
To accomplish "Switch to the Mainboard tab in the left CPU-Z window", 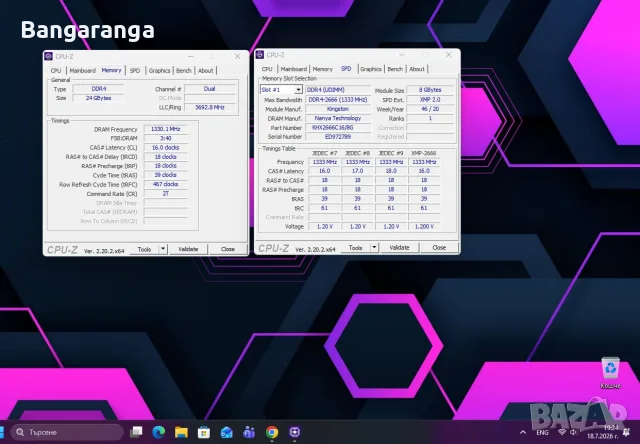I will point(82,71).
